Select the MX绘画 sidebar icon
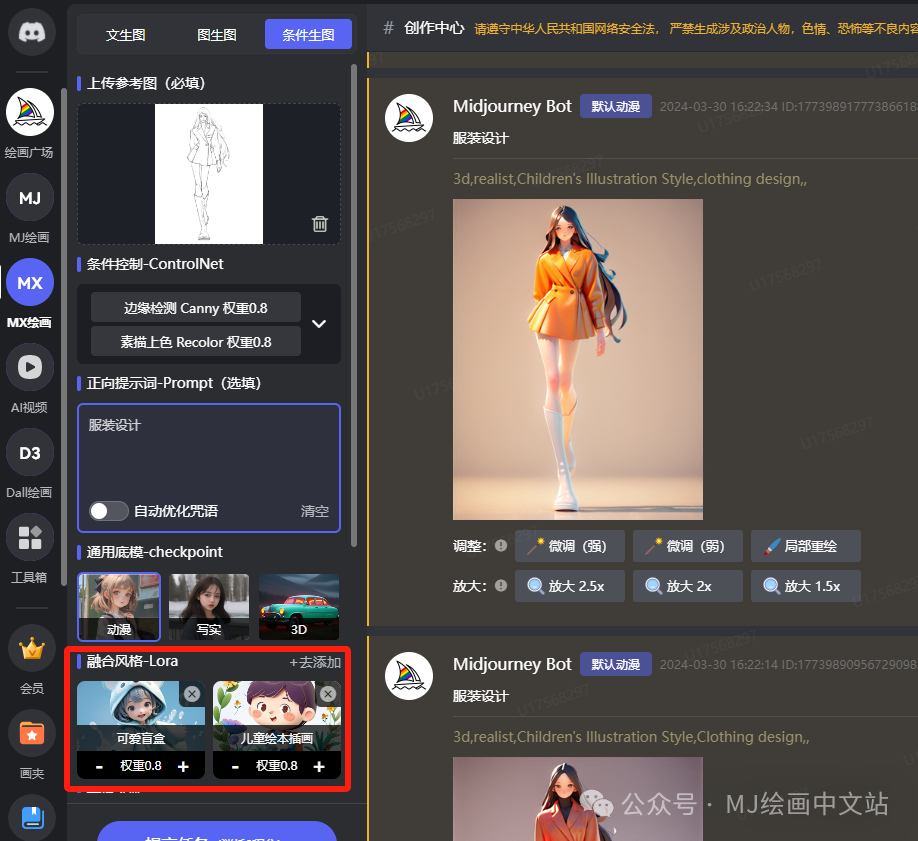 (30, 282)
